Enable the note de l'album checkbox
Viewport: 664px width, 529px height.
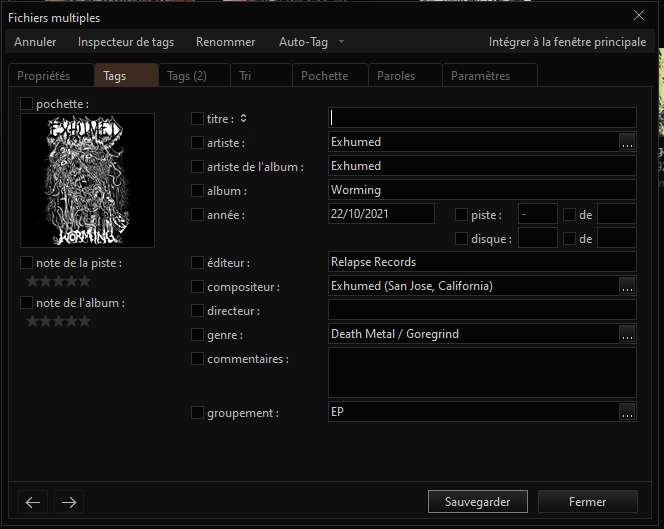click(27, 303)
